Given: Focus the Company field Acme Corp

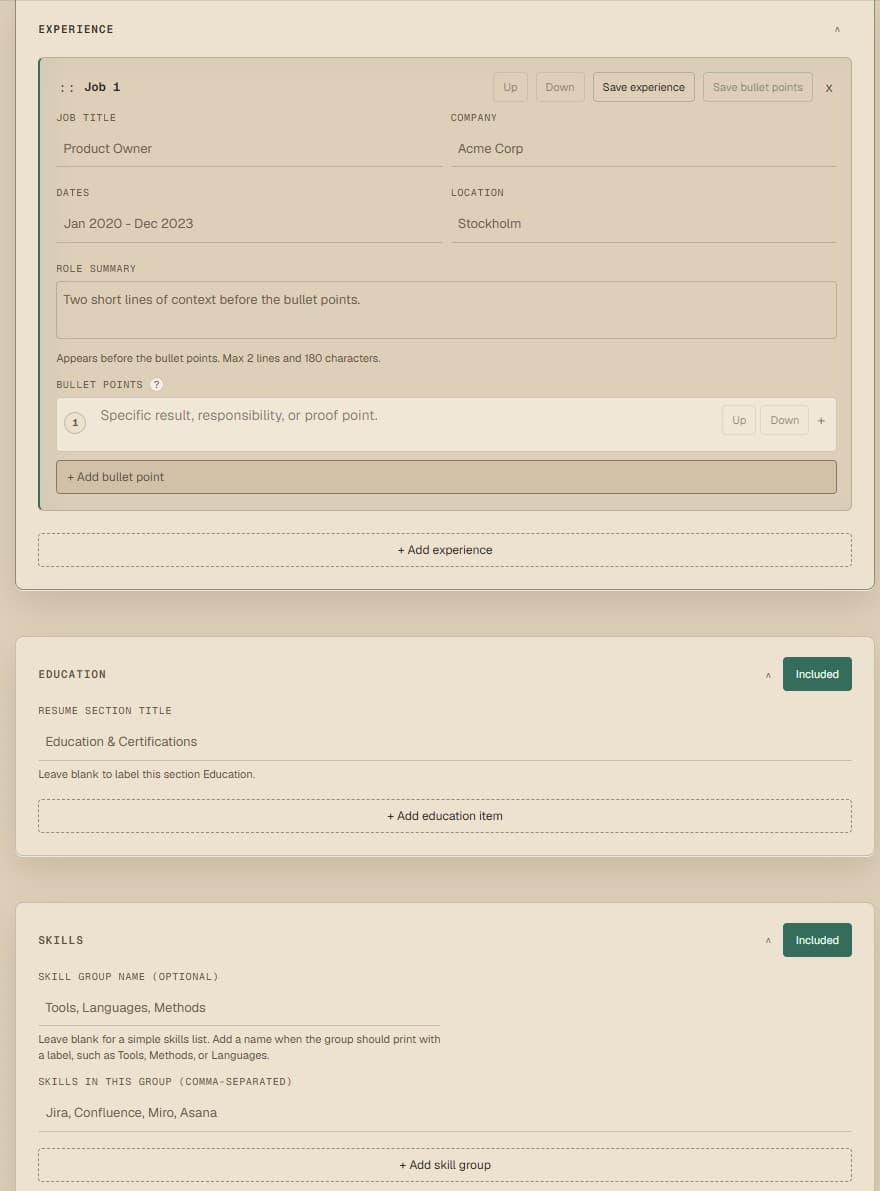Looking at the screenshot, I should (x=644, y=149).
